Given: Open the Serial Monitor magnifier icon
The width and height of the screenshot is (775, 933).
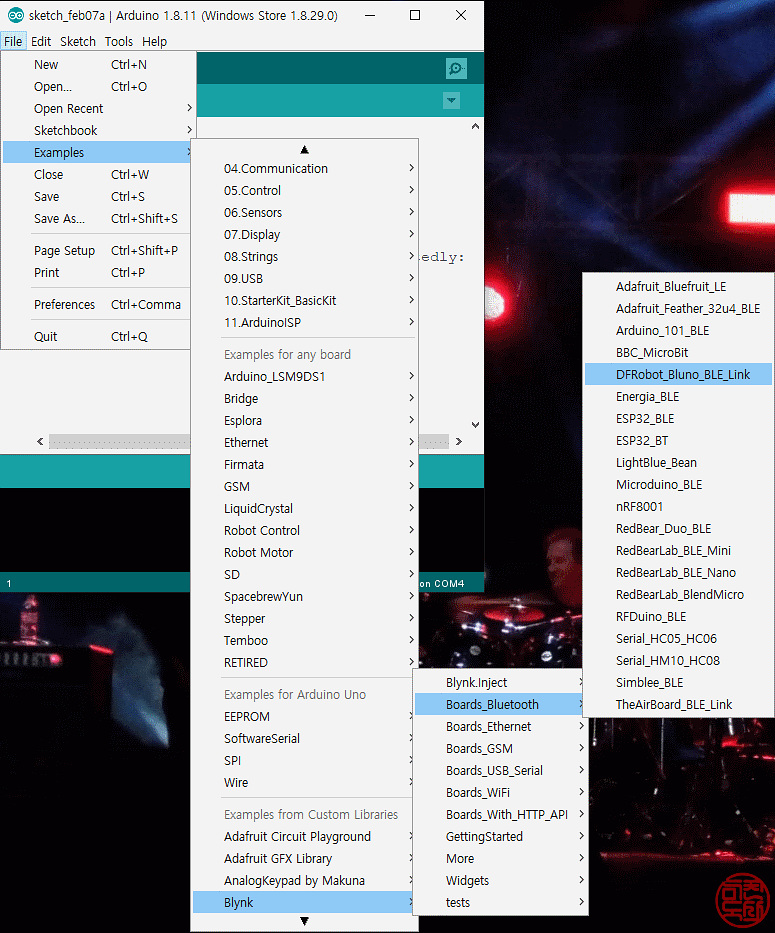Looking at the screenshot, I should coord(456,68).
